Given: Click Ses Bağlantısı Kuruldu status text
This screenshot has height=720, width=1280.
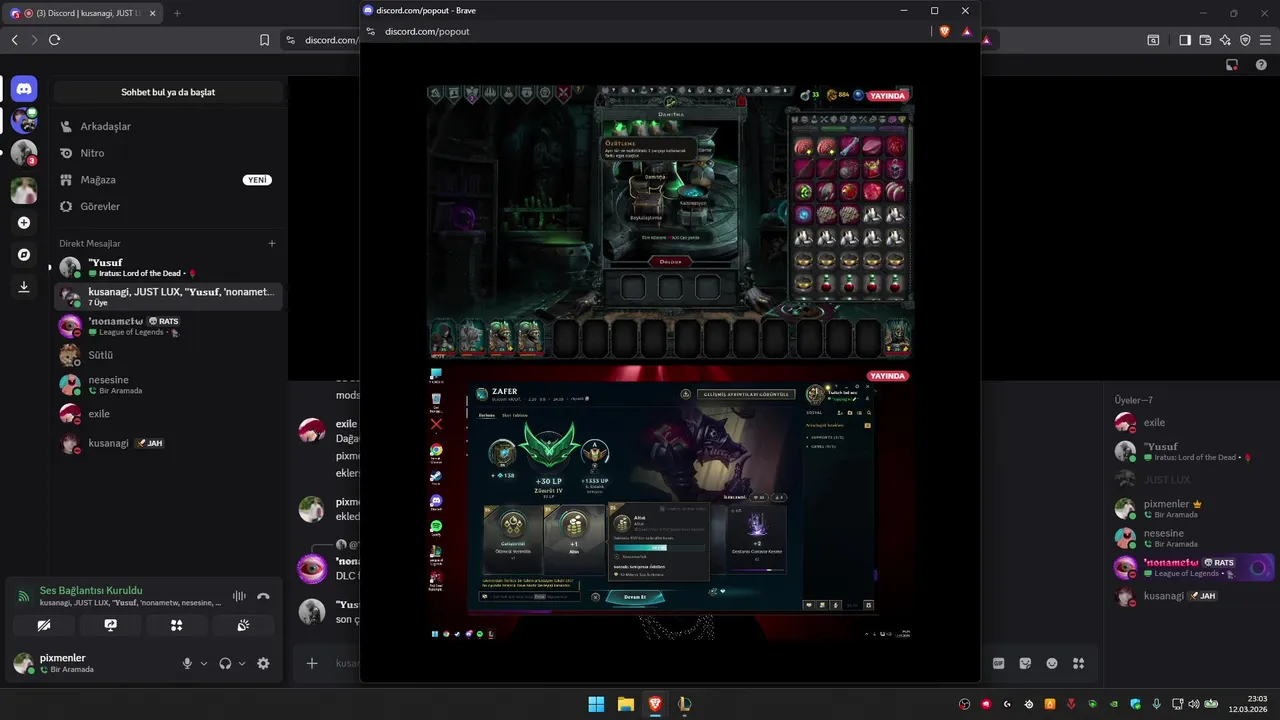Looking at the screenshot, I should tap(91, 591).
